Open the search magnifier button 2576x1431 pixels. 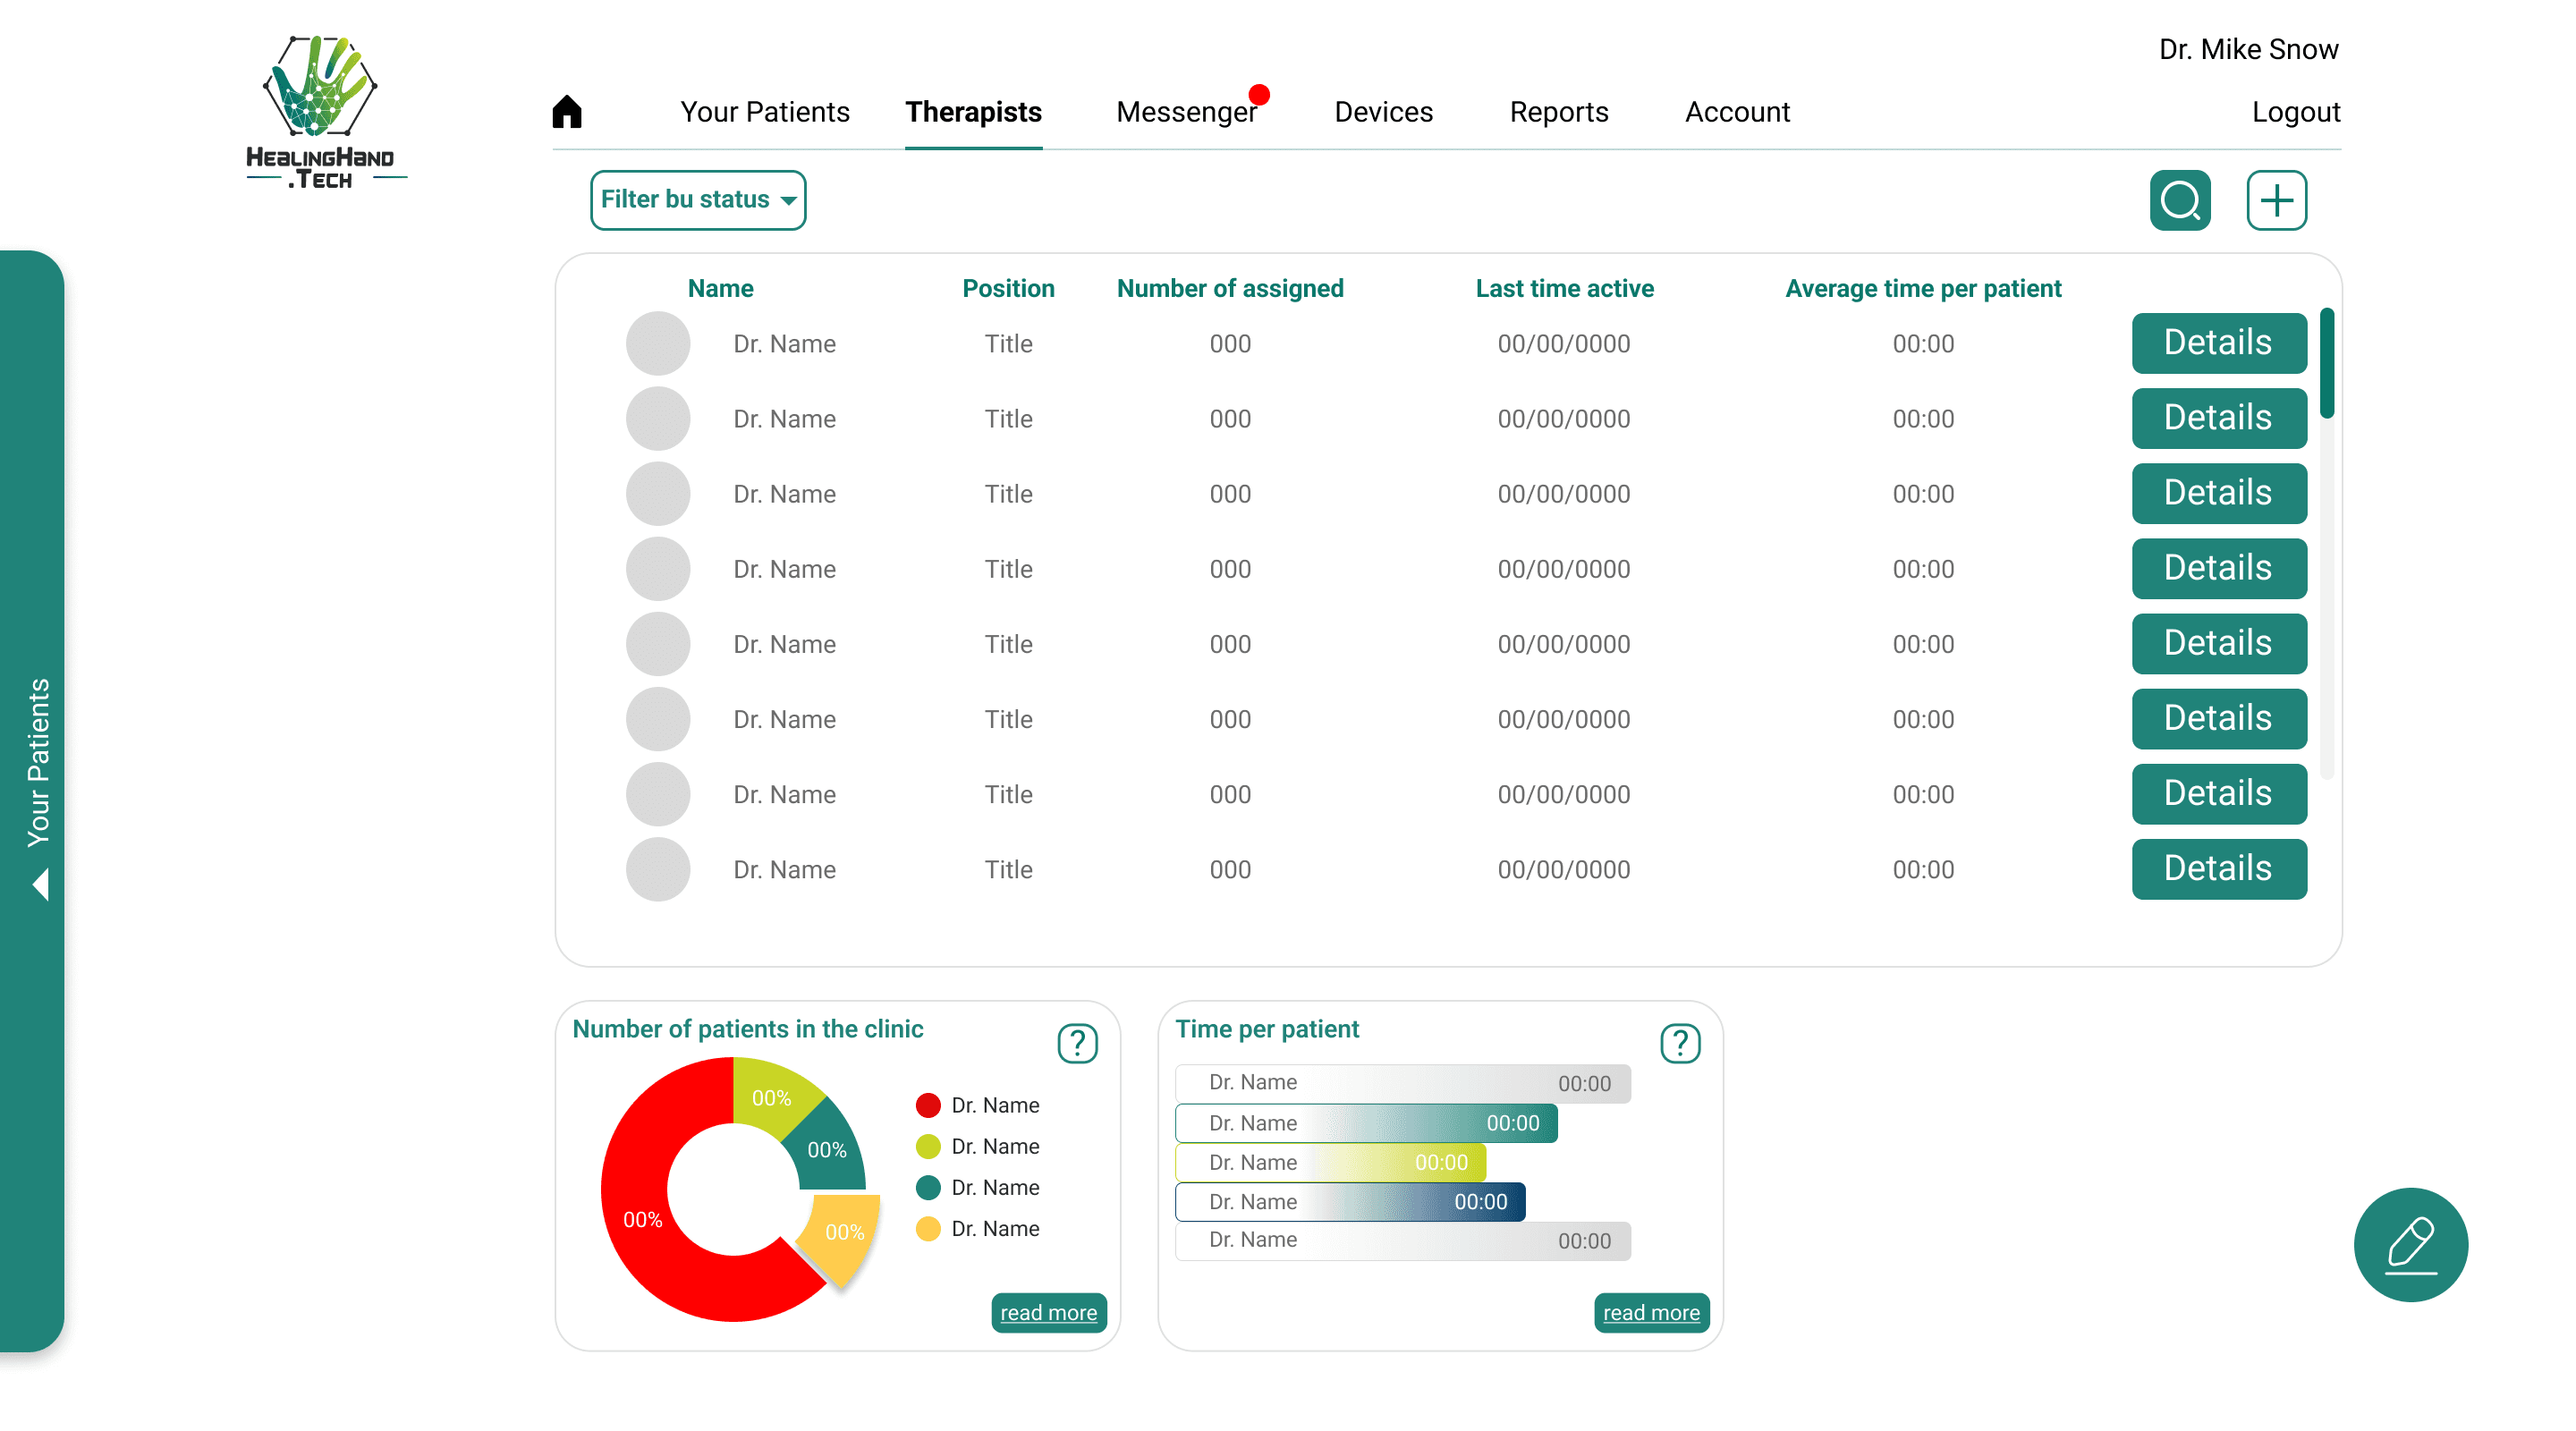(x=2180, y=200)
